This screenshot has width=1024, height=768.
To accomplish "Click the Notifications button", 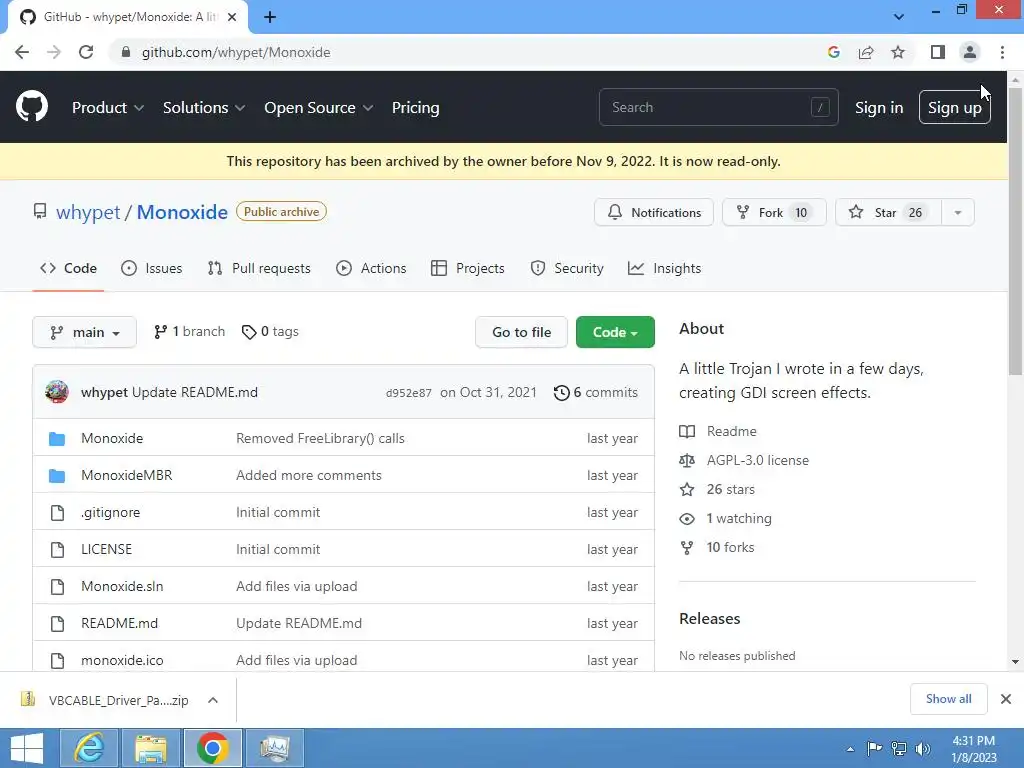I will coord(654,212).
